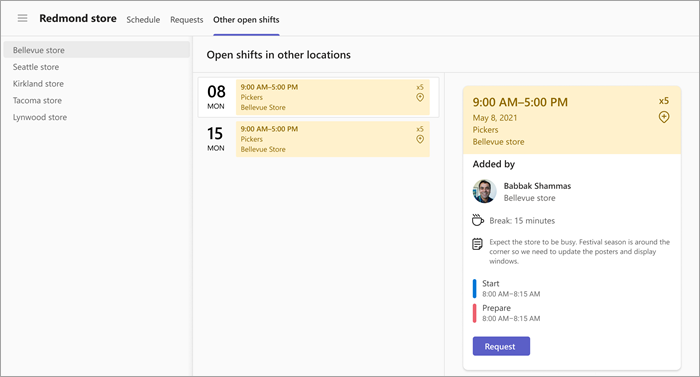Image resolution: width=700 pixels, height=377 pixels.
Task: Click 9:00 AM–5:00 PM heading in details card
Action: 520,102
